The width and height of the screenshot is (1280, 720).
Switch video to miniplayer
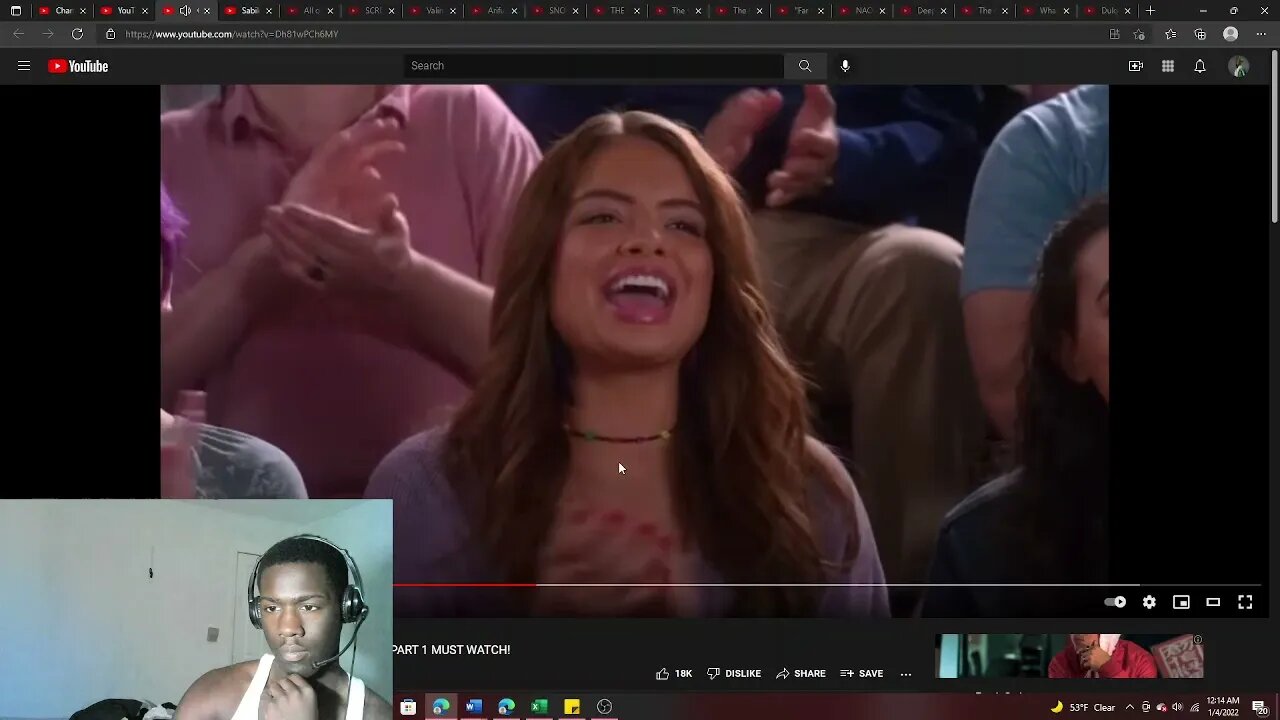tap(1181, 602)
